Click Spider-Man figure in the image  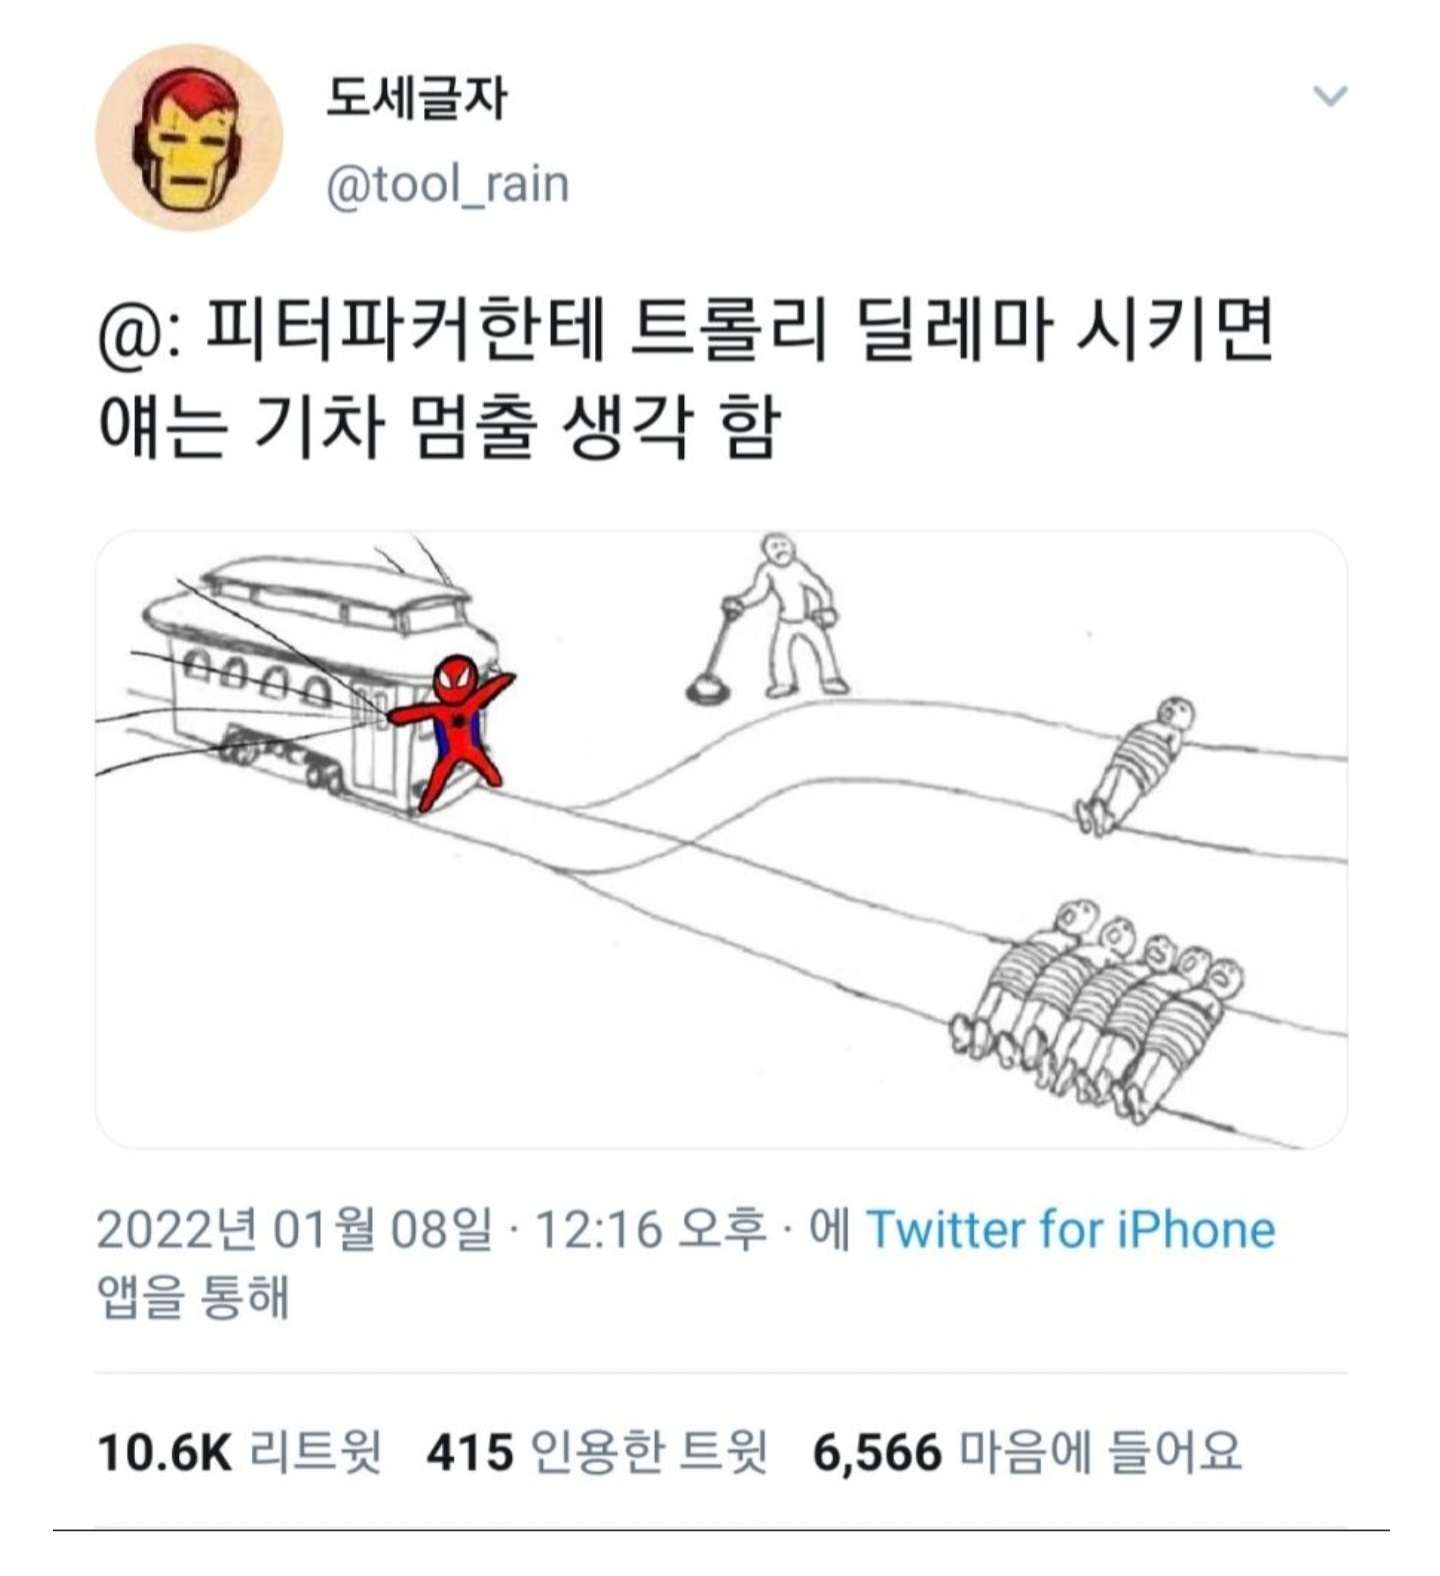(453, 730)
